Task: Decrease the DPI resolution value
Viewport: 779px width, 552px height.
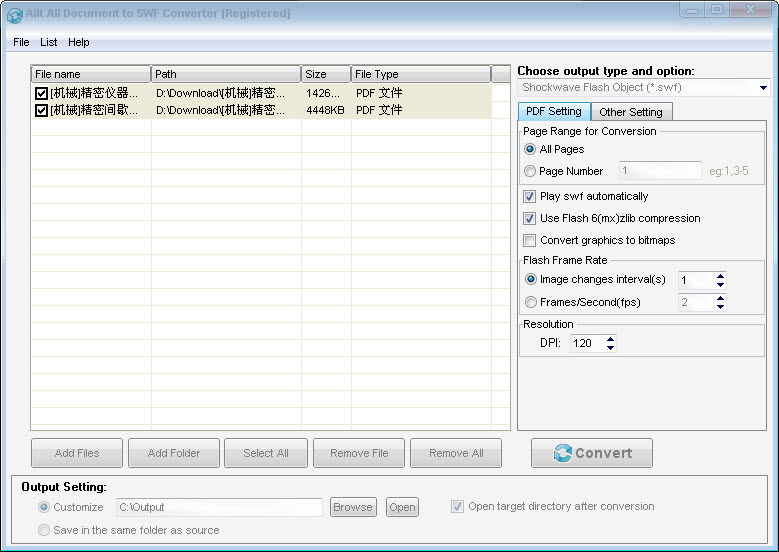Action: 611,348
